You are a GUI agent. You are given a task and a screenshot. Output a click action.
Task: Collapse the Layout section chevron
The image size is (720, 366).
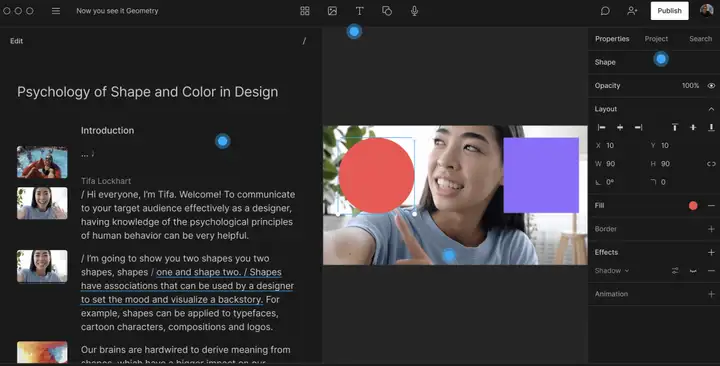point(711,109)
